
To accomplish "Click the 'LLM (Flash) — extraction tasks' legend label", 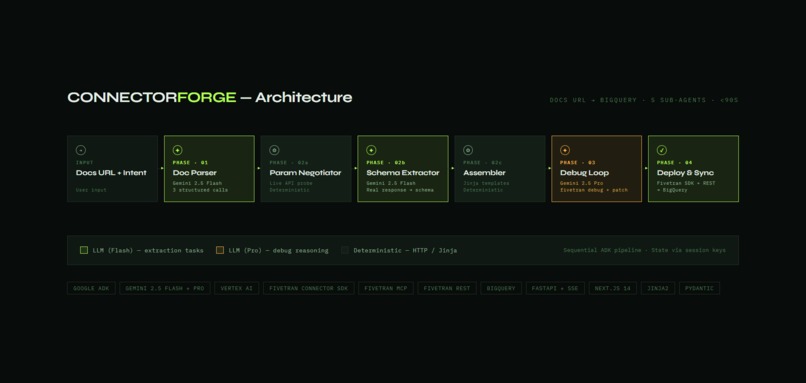I will pyautogui.click(x=148, y=250).
